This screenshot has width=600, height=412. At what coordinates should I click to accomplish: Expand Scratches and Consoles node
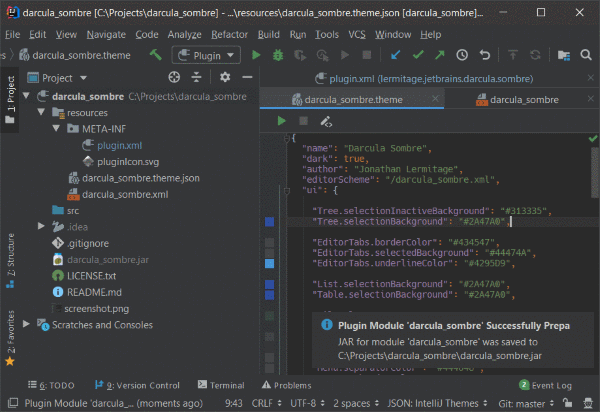[26, 324]
